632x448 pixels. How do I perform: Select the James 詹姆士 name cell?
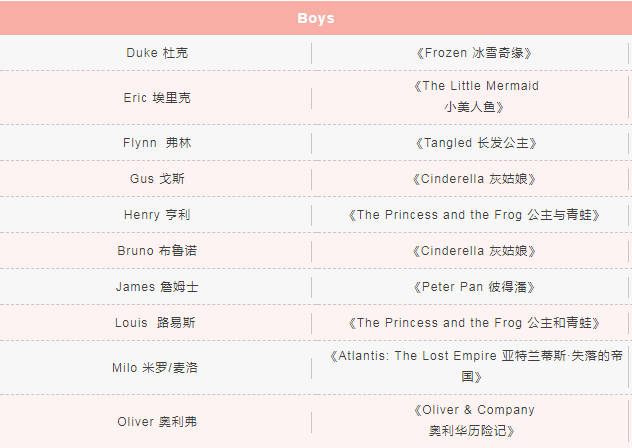click(156, 287)
